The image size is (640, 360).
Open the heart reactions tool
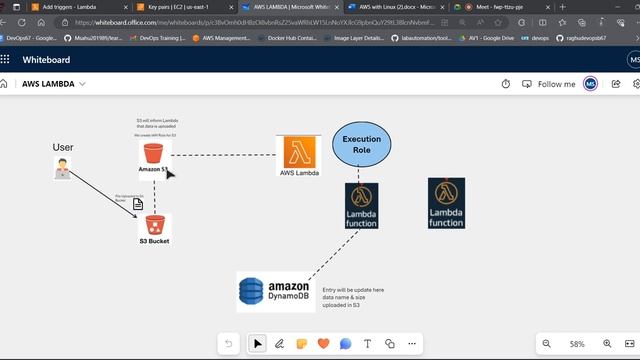click(323, 344)
